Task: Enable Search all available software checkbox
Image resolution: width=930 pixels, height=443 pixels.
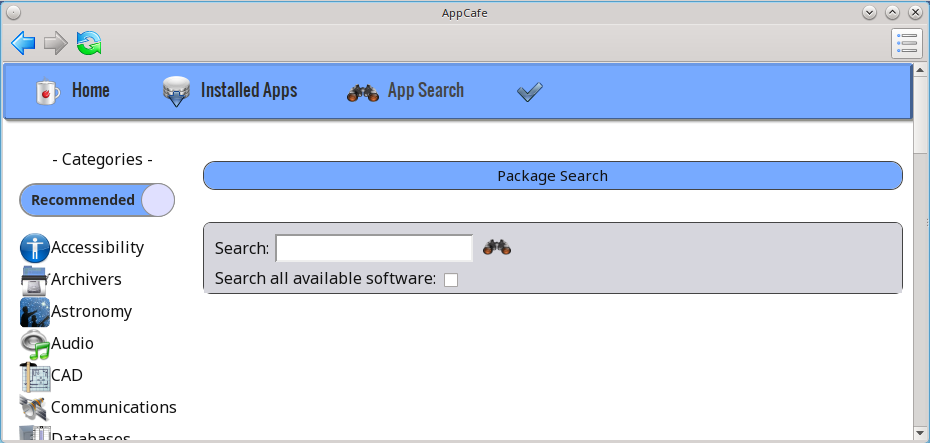Action: (x=451, y=280)
